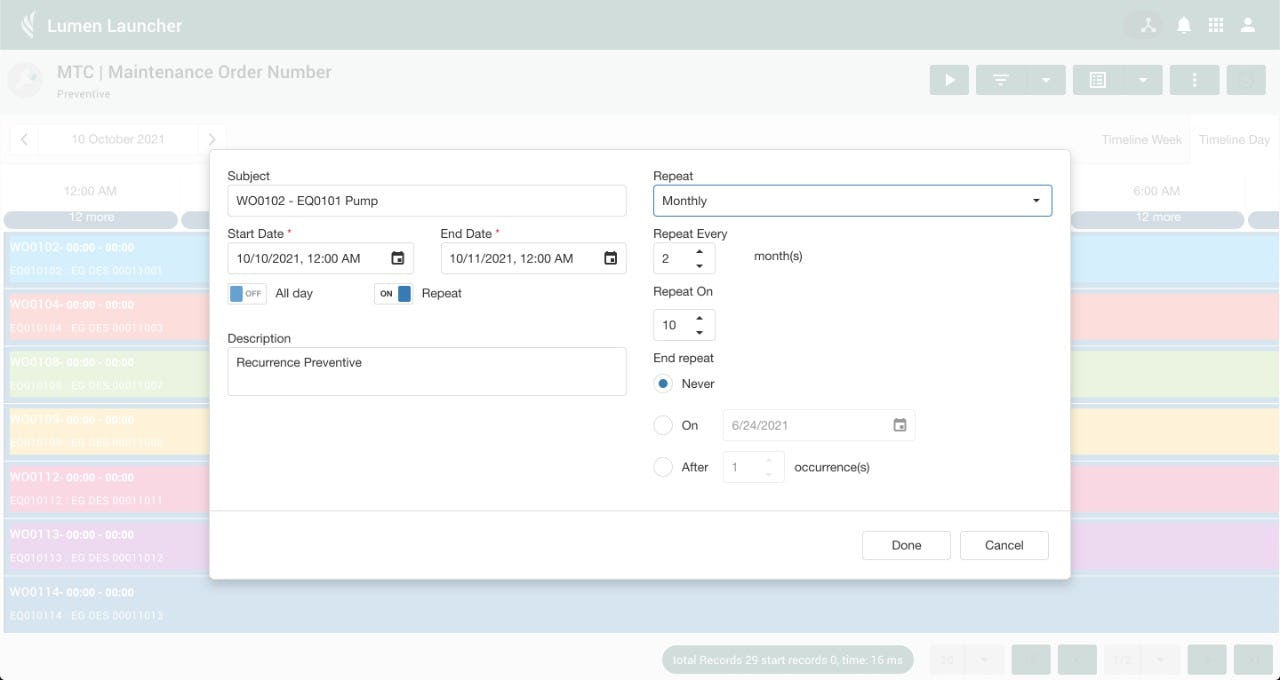The image size is (1280, 680).
Task: Select the 'After' end repeat option
Action: click(662, 467)
